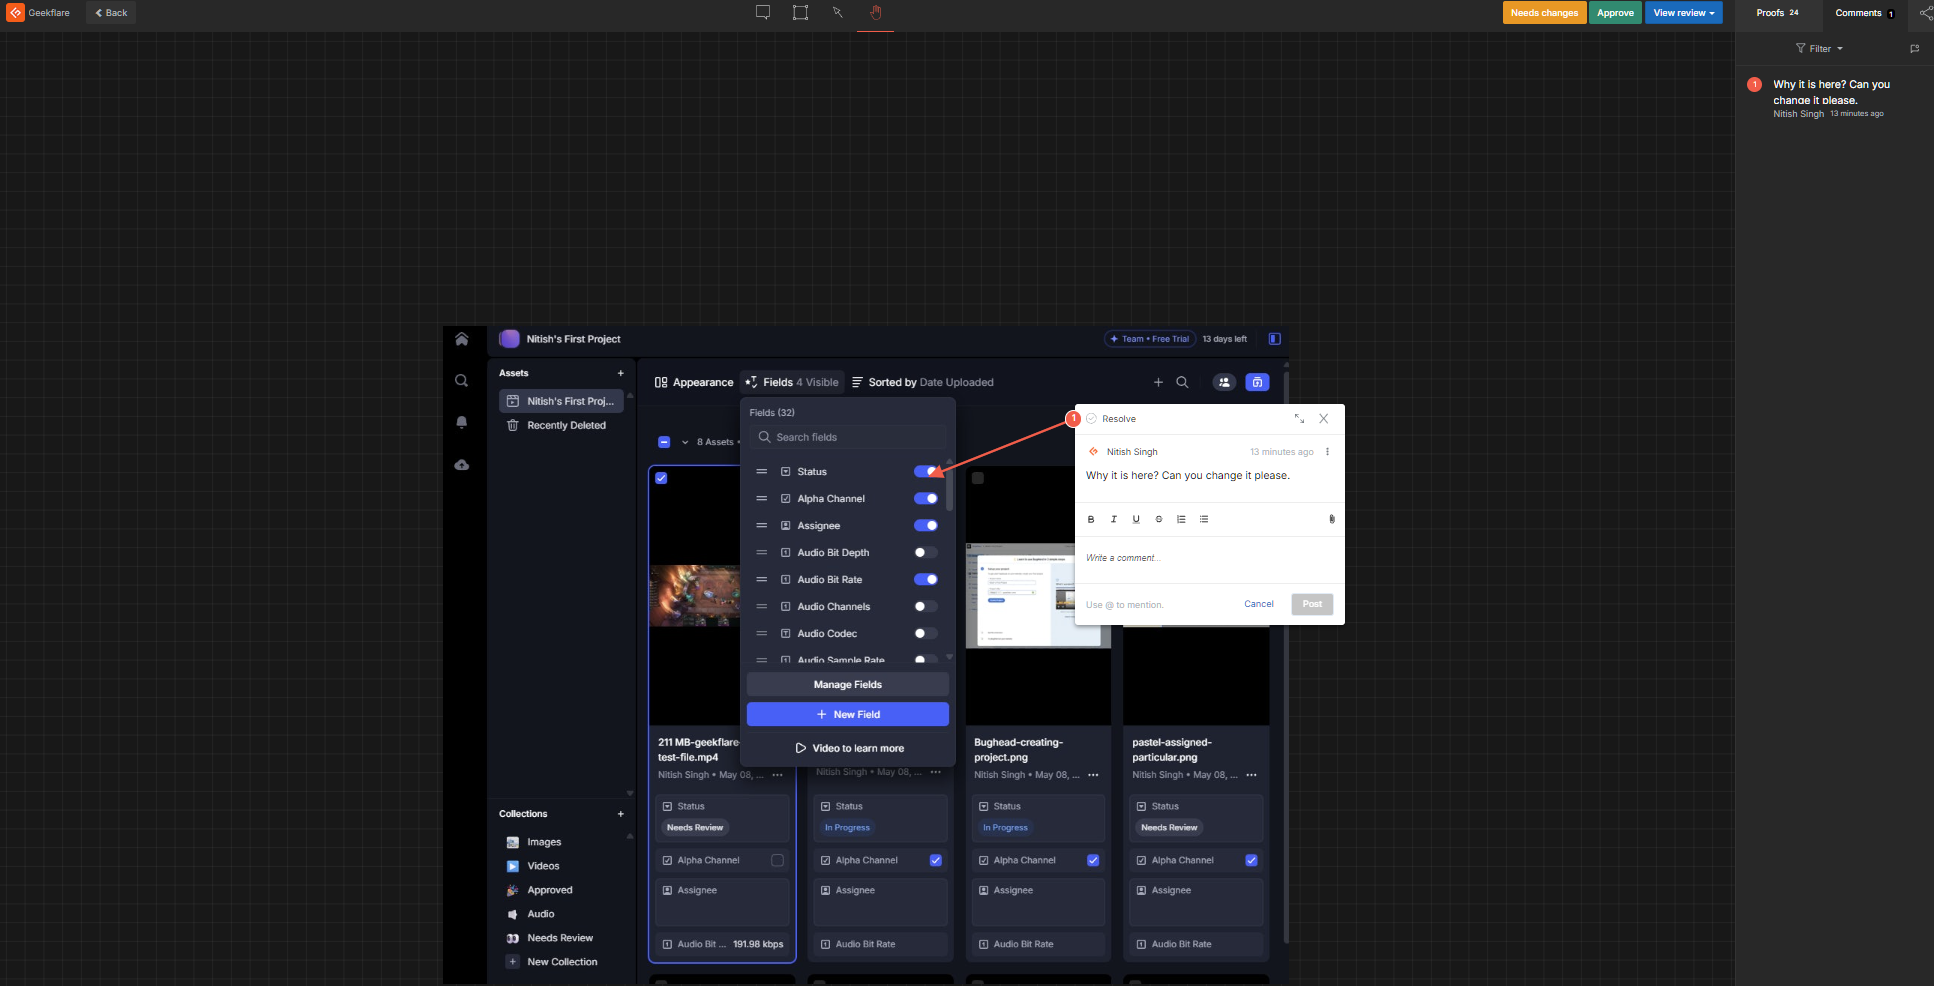
Task: Click the Search fields input box
Action: point(847,437)
